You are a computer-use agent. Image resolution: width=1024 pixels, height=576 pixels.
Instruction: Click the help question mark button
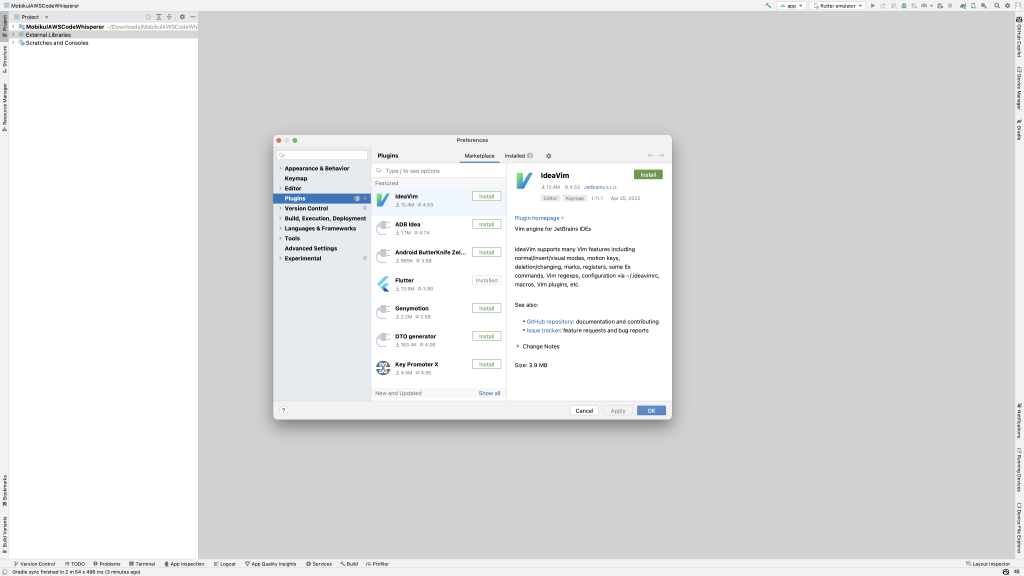[283, 411]
